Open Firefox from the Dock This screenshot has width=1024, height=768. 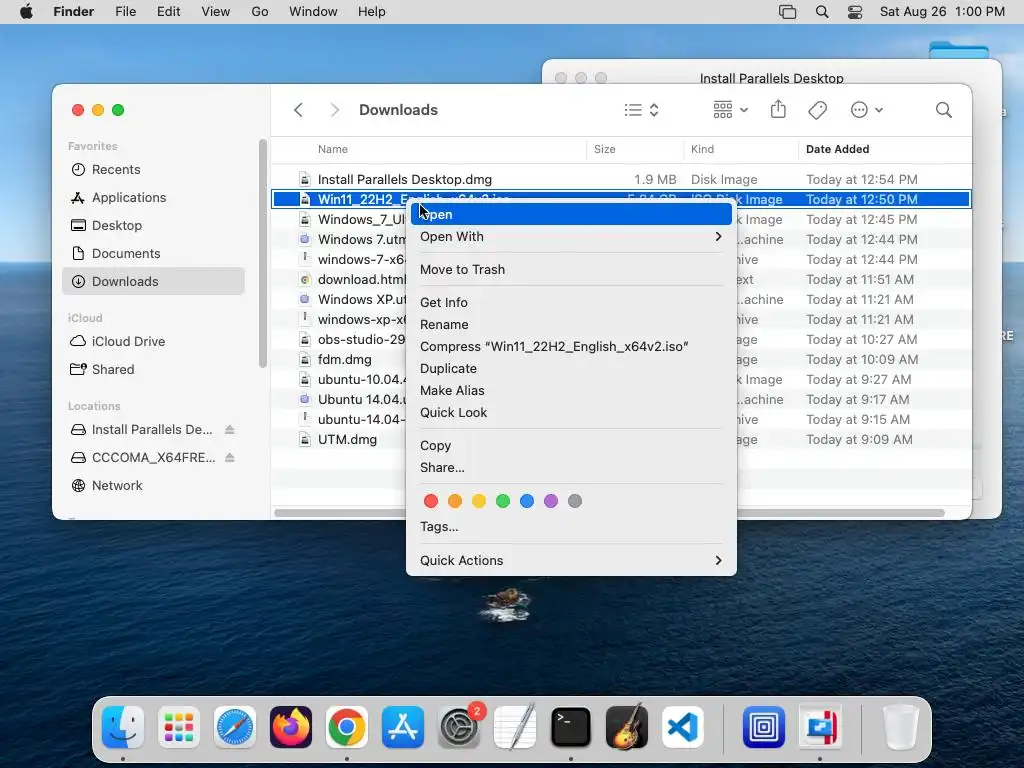click(x=291, y=727)
